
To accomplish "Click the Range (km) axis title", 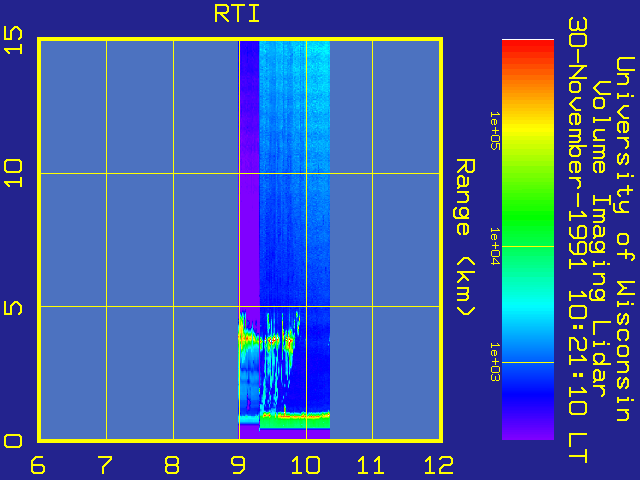I will tap(465, 237).
